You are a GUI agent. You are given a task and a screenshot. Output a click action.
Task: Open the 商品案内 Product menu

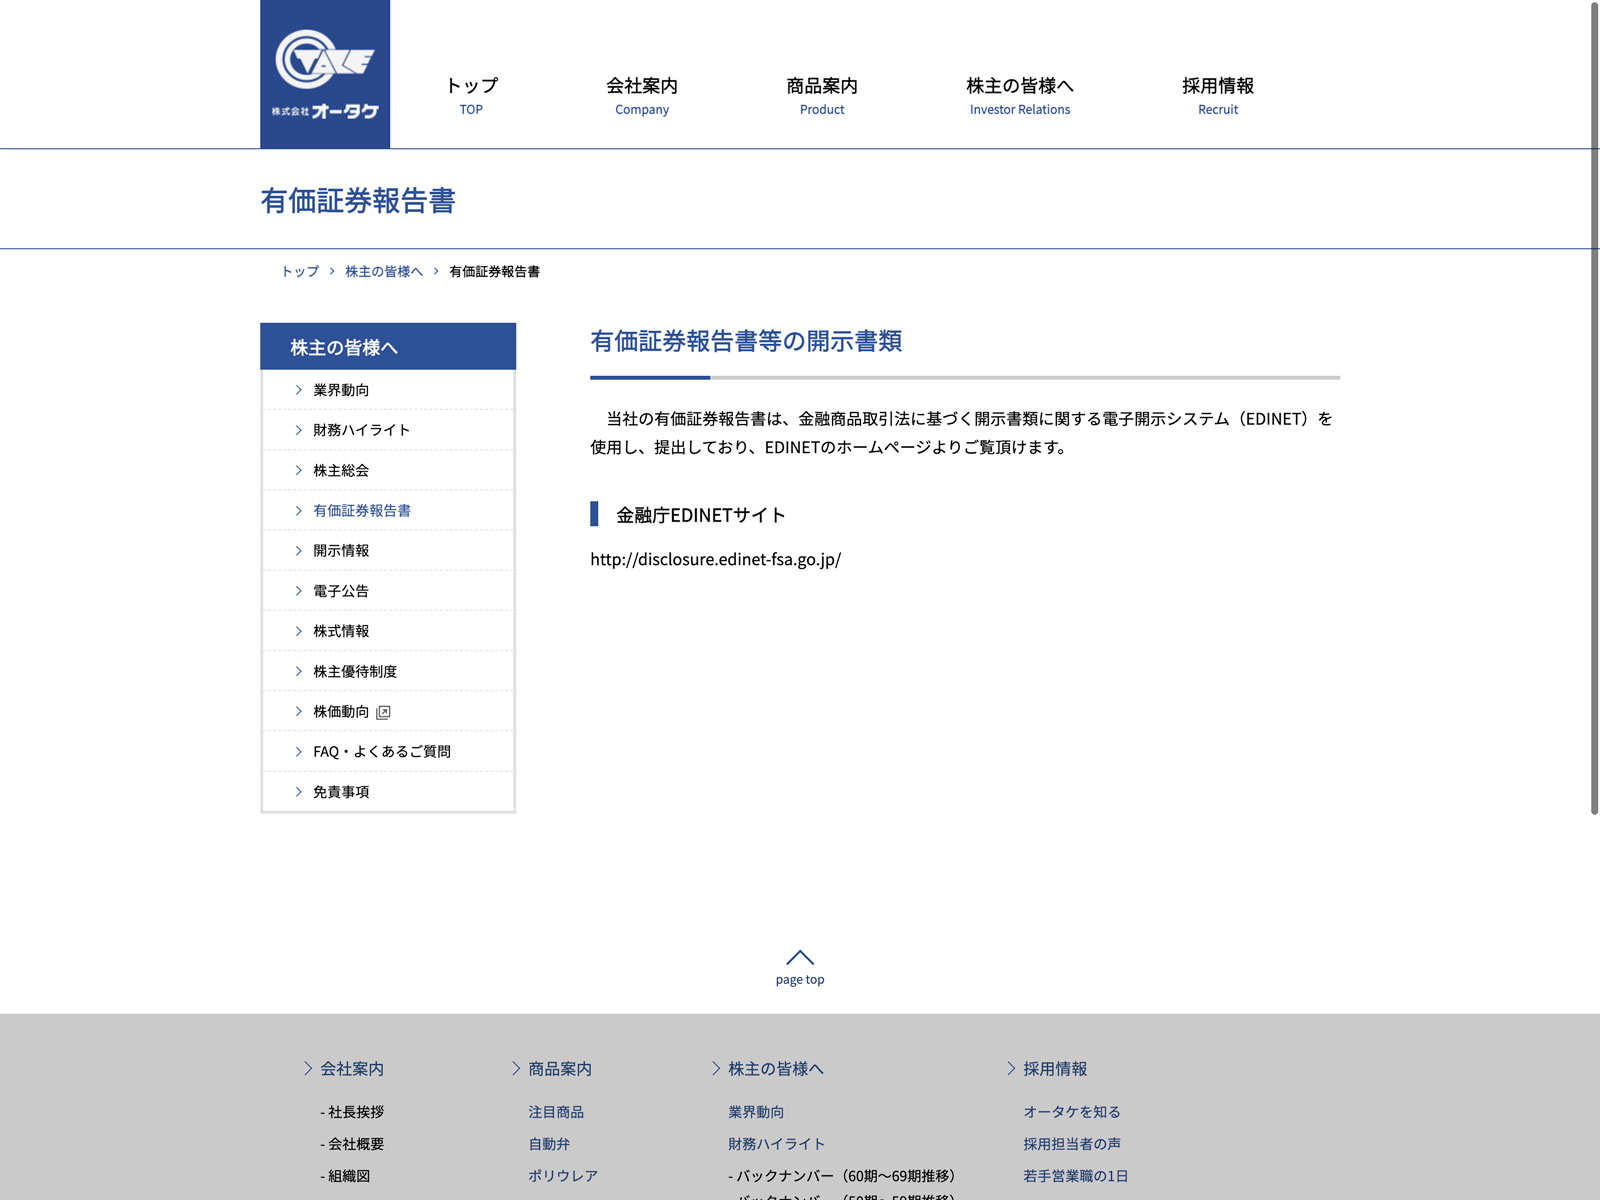pos(822,96)
